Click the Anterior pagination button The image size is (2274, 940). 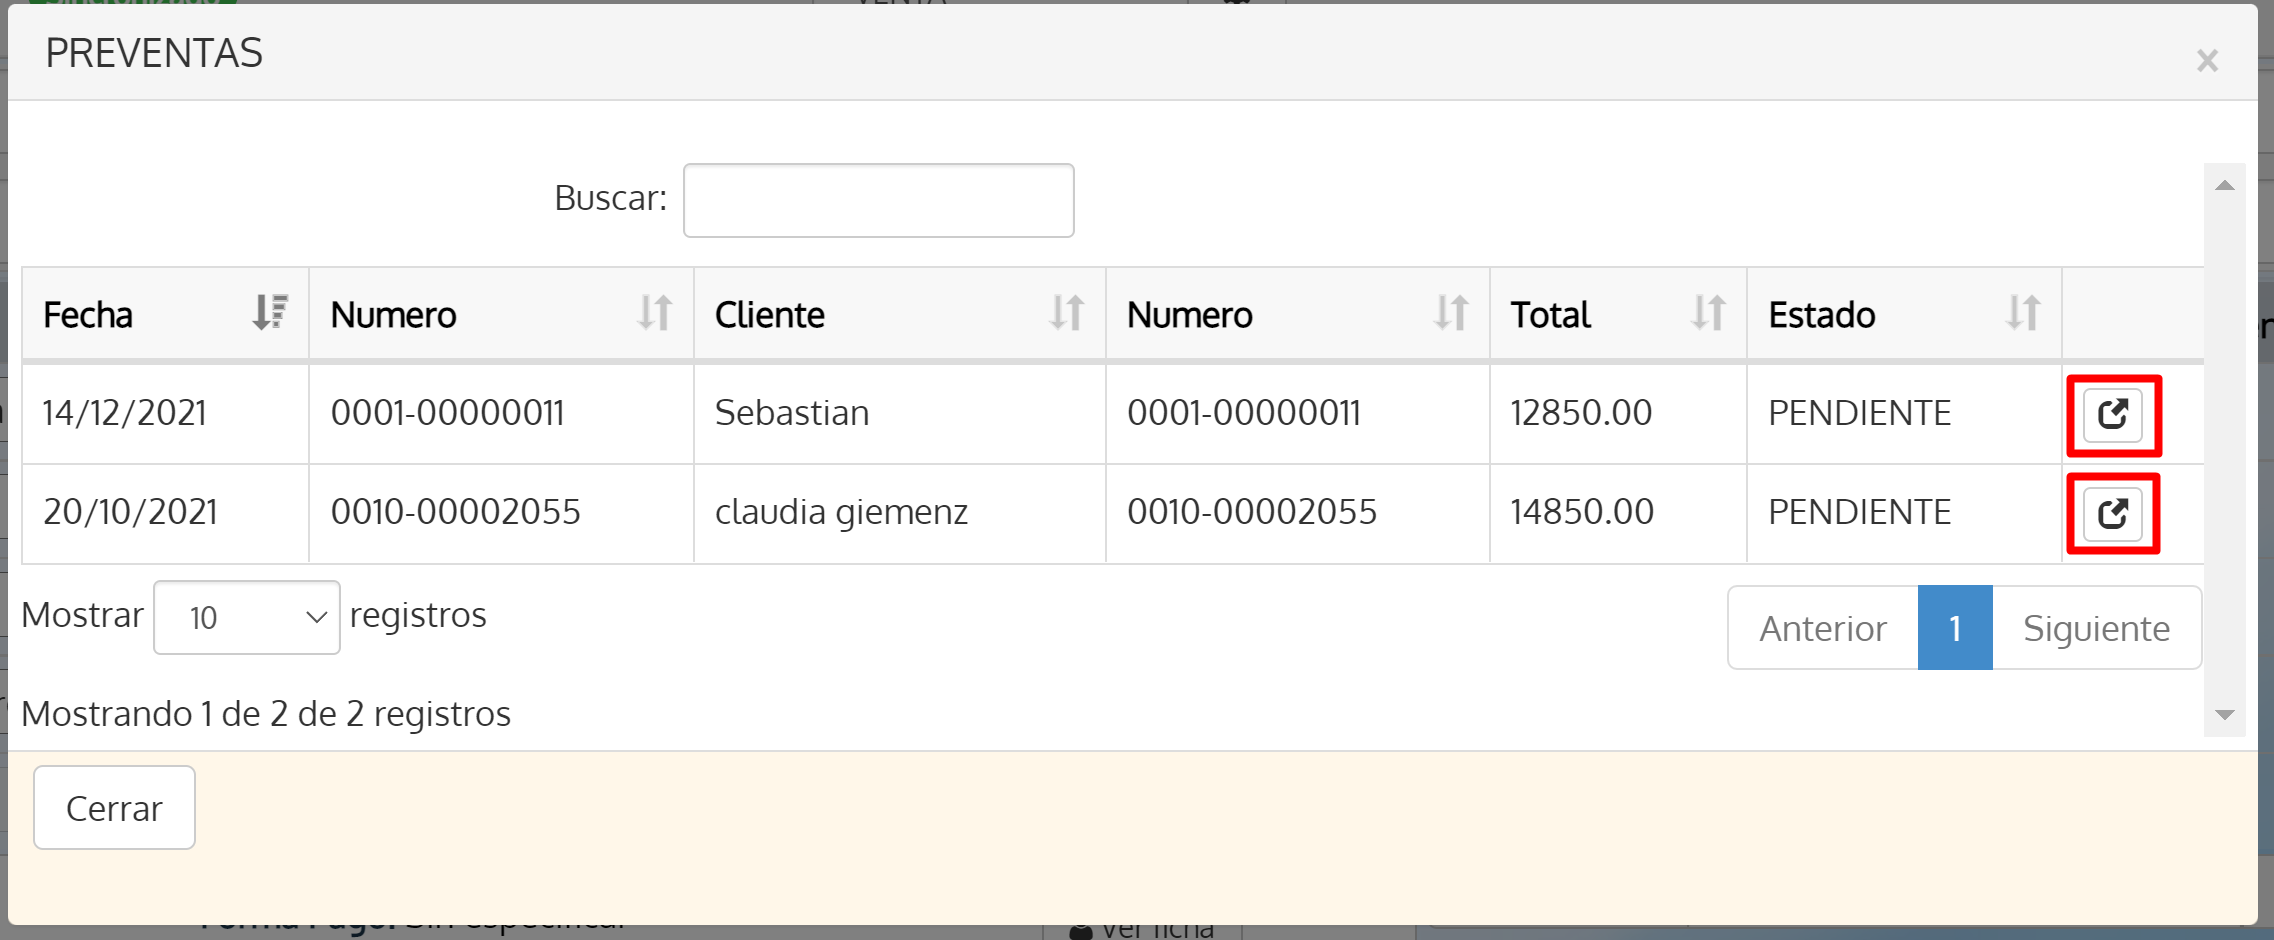point(1822,627)
